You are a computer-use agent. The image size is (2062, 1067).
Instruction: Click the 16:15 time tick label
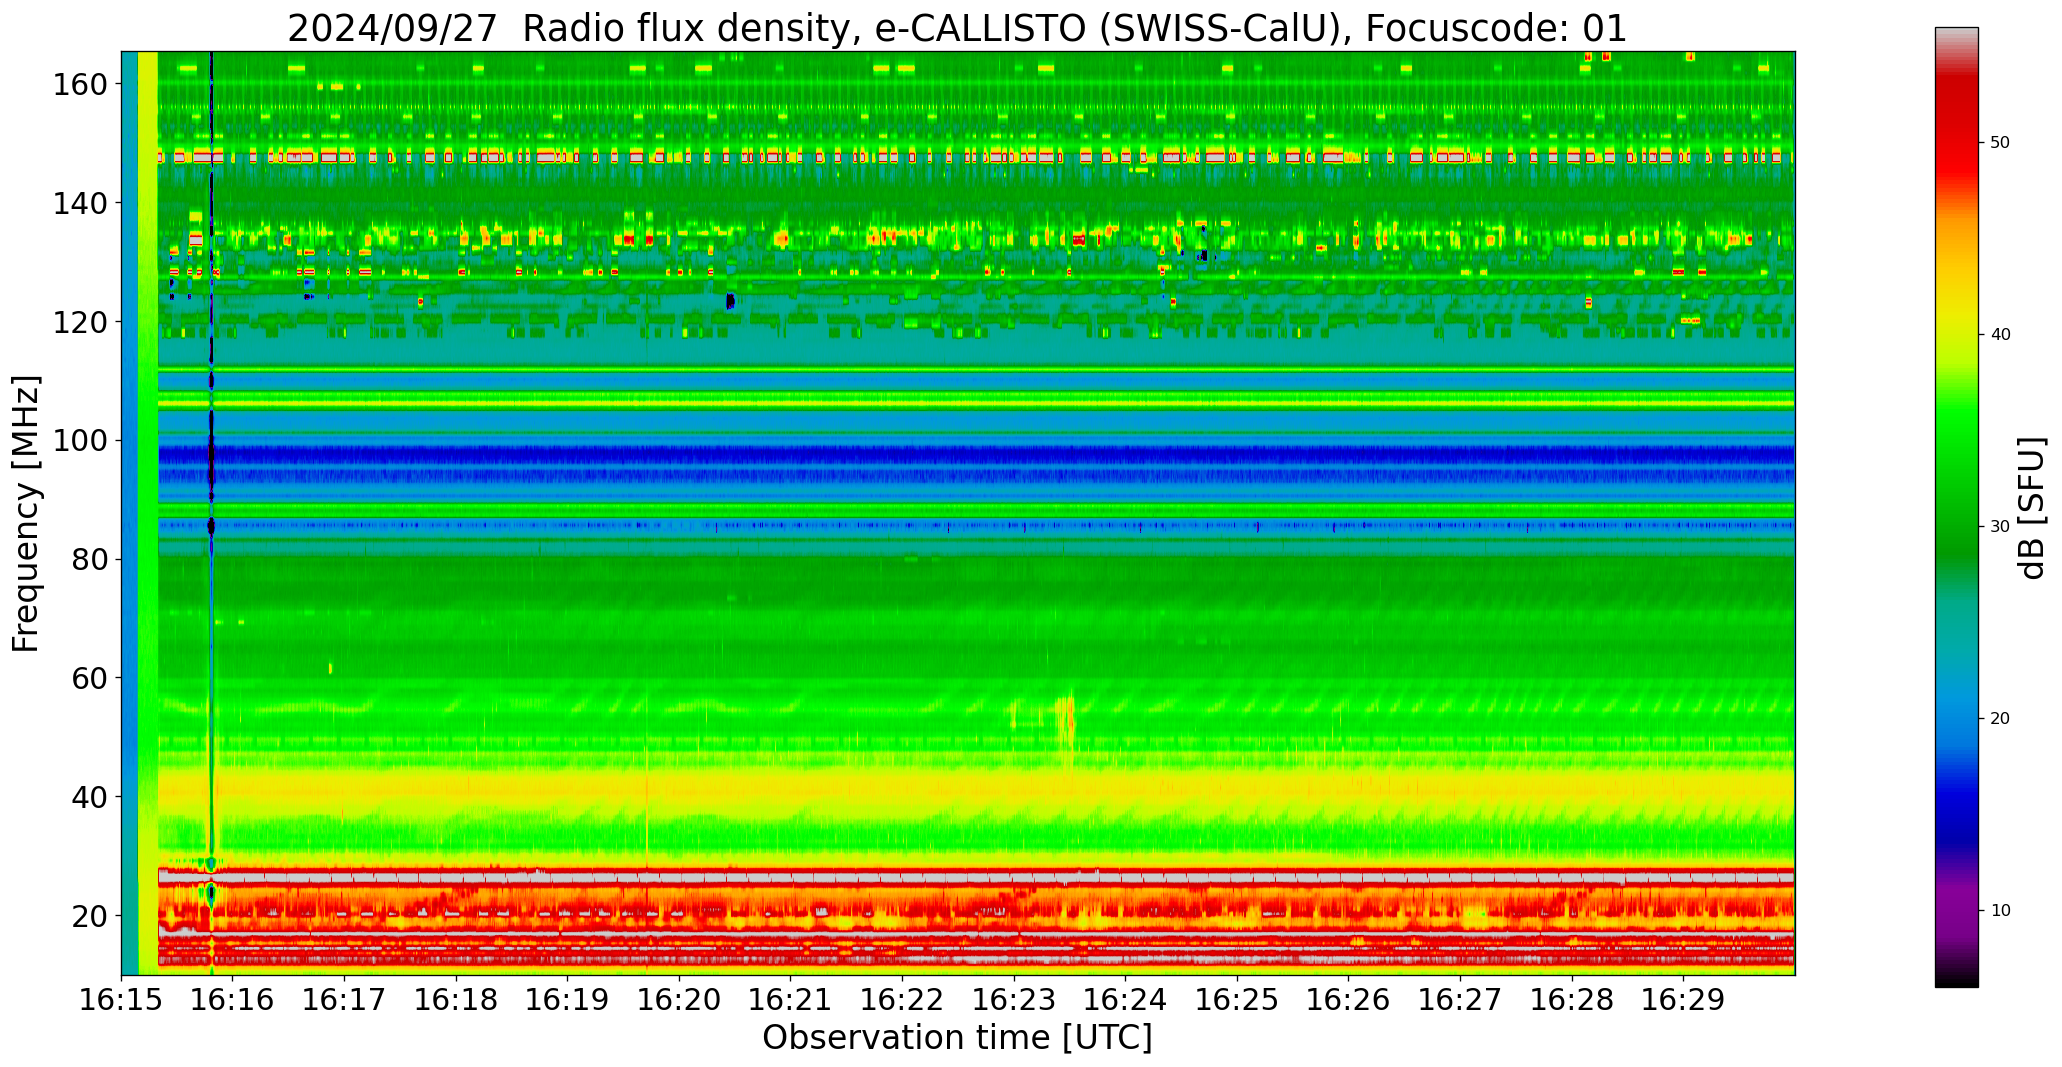(x=122, y=999)
